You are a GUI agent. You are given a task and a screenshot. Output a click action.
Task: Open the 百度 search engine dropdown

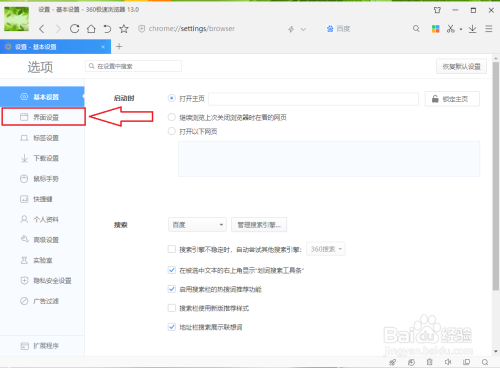tap(197, 225)
